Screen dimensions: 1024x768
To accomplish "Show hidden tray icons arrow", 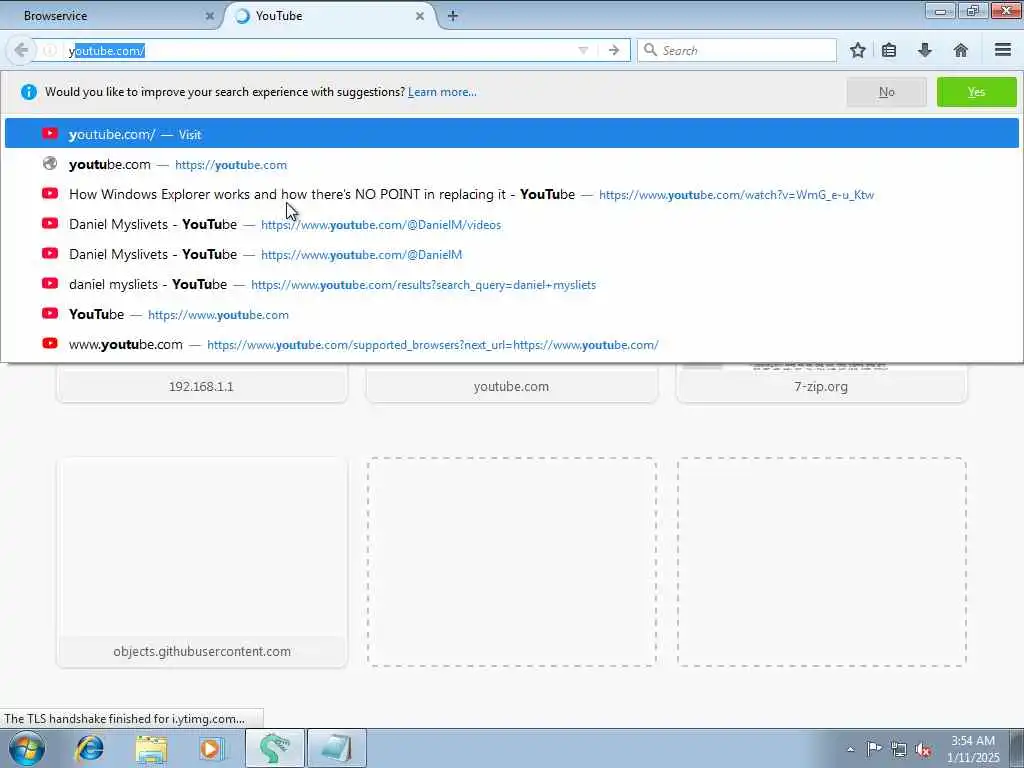I will 850,749.
